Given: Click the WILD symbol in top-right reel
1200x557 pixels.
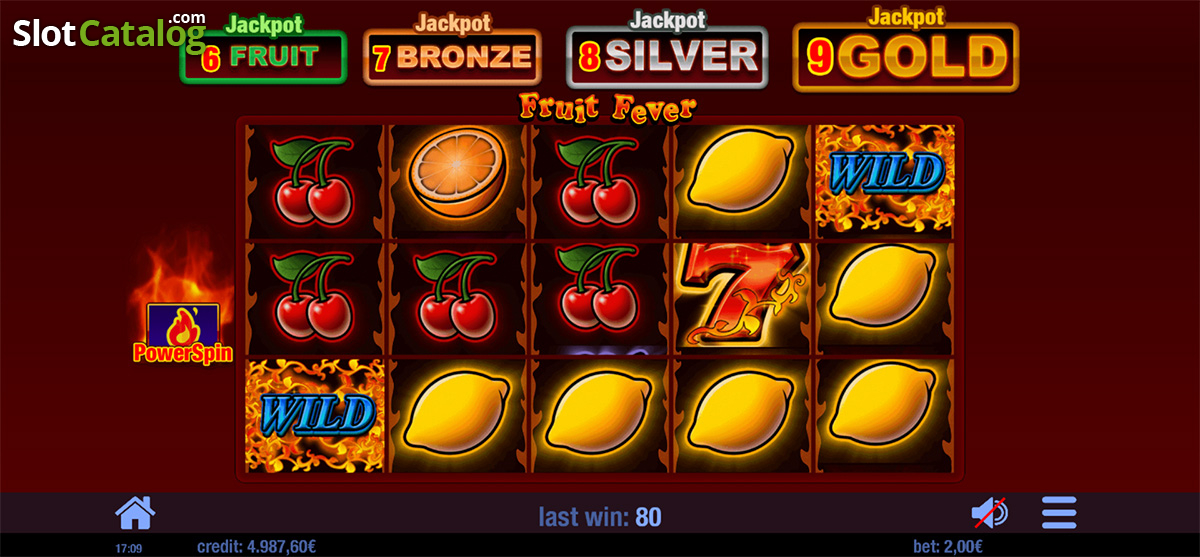Looking at the screenshot, I should tap(885, 181).
